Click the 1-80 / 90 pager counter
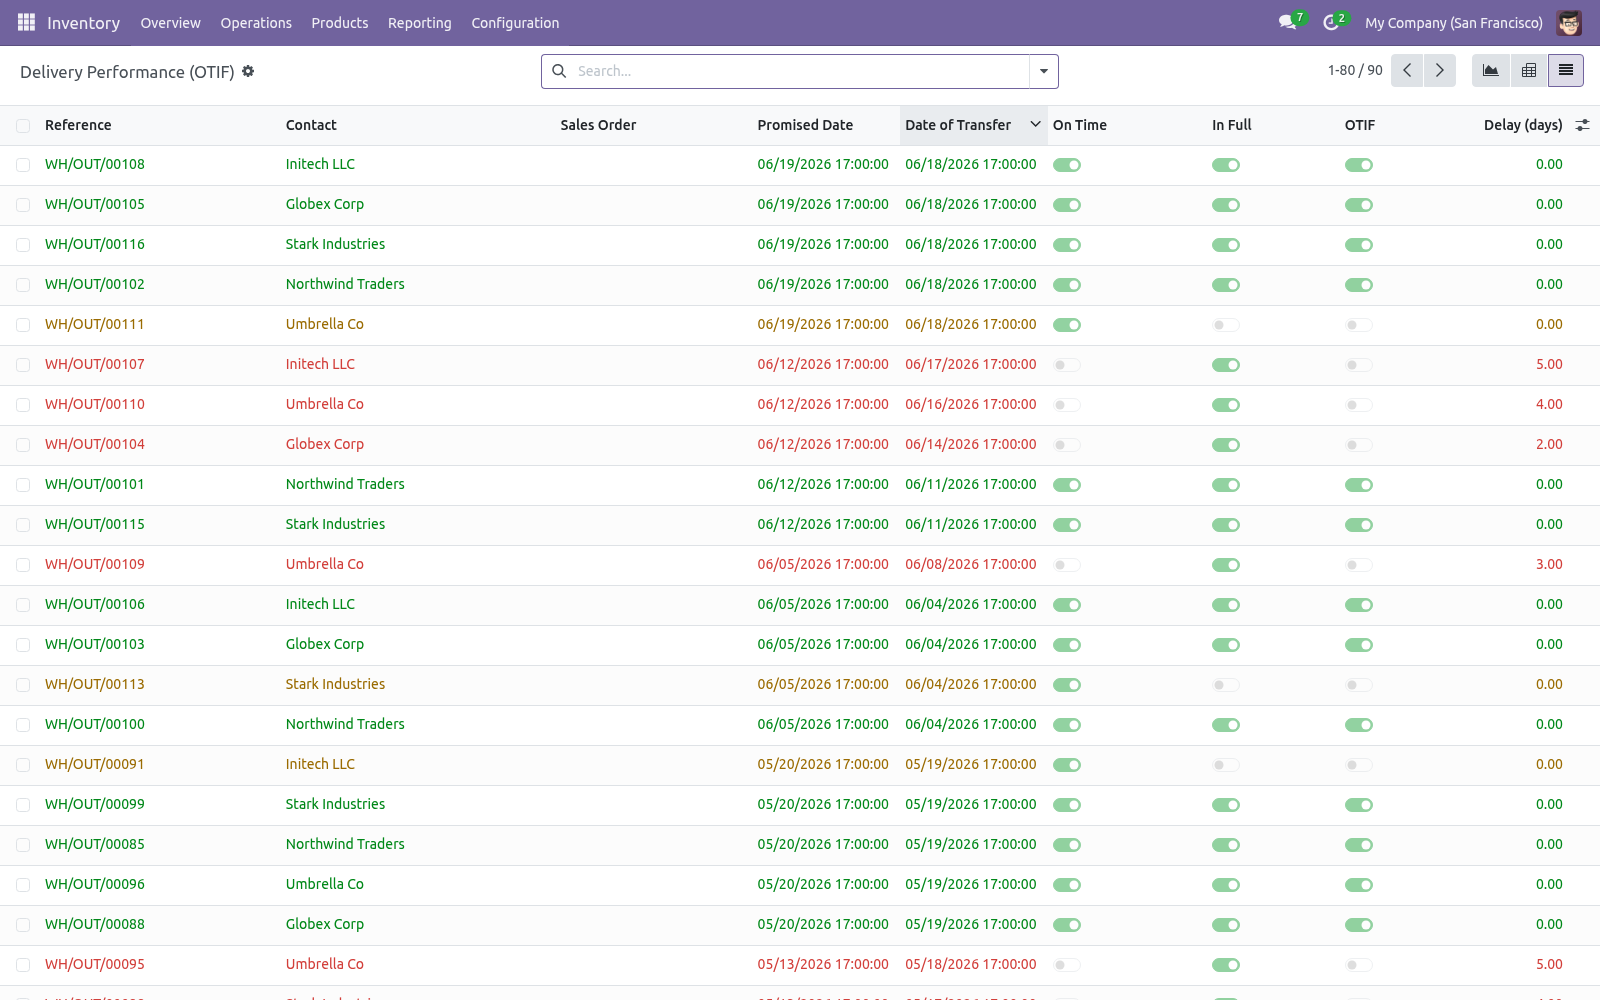 [1355, 70]
